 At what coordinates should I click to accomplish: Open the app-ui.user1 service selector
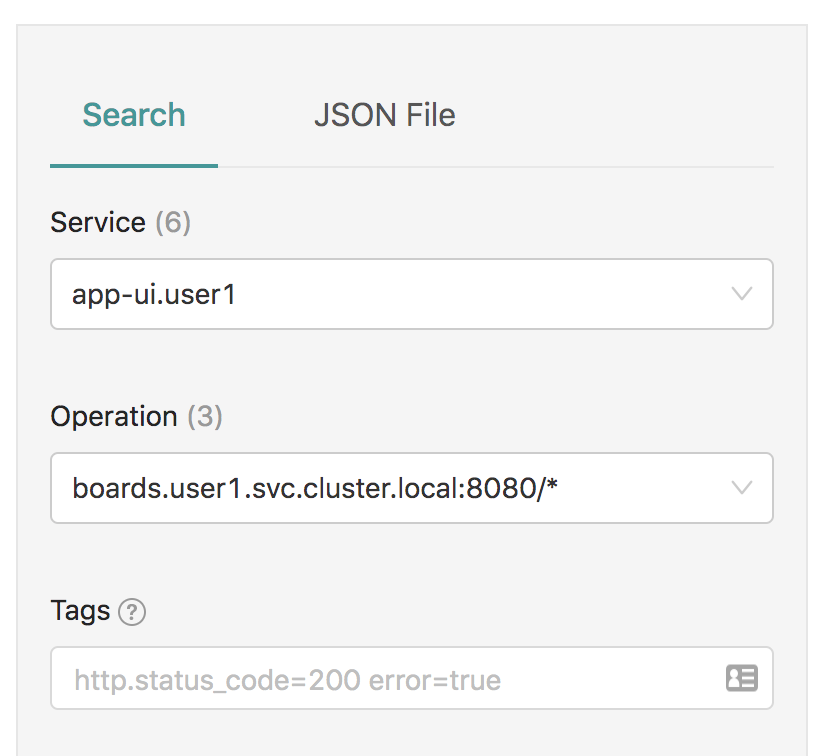point(411,294)
